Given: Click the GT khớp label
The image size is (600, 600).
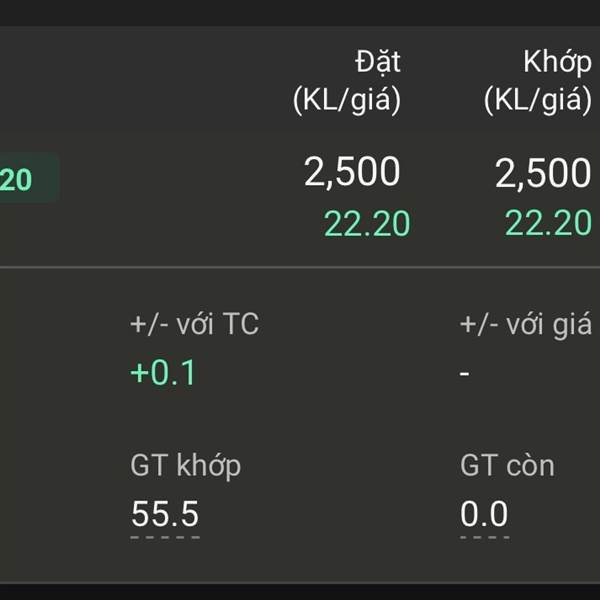Looking at the screenshot, I should (x=186, y=466).
